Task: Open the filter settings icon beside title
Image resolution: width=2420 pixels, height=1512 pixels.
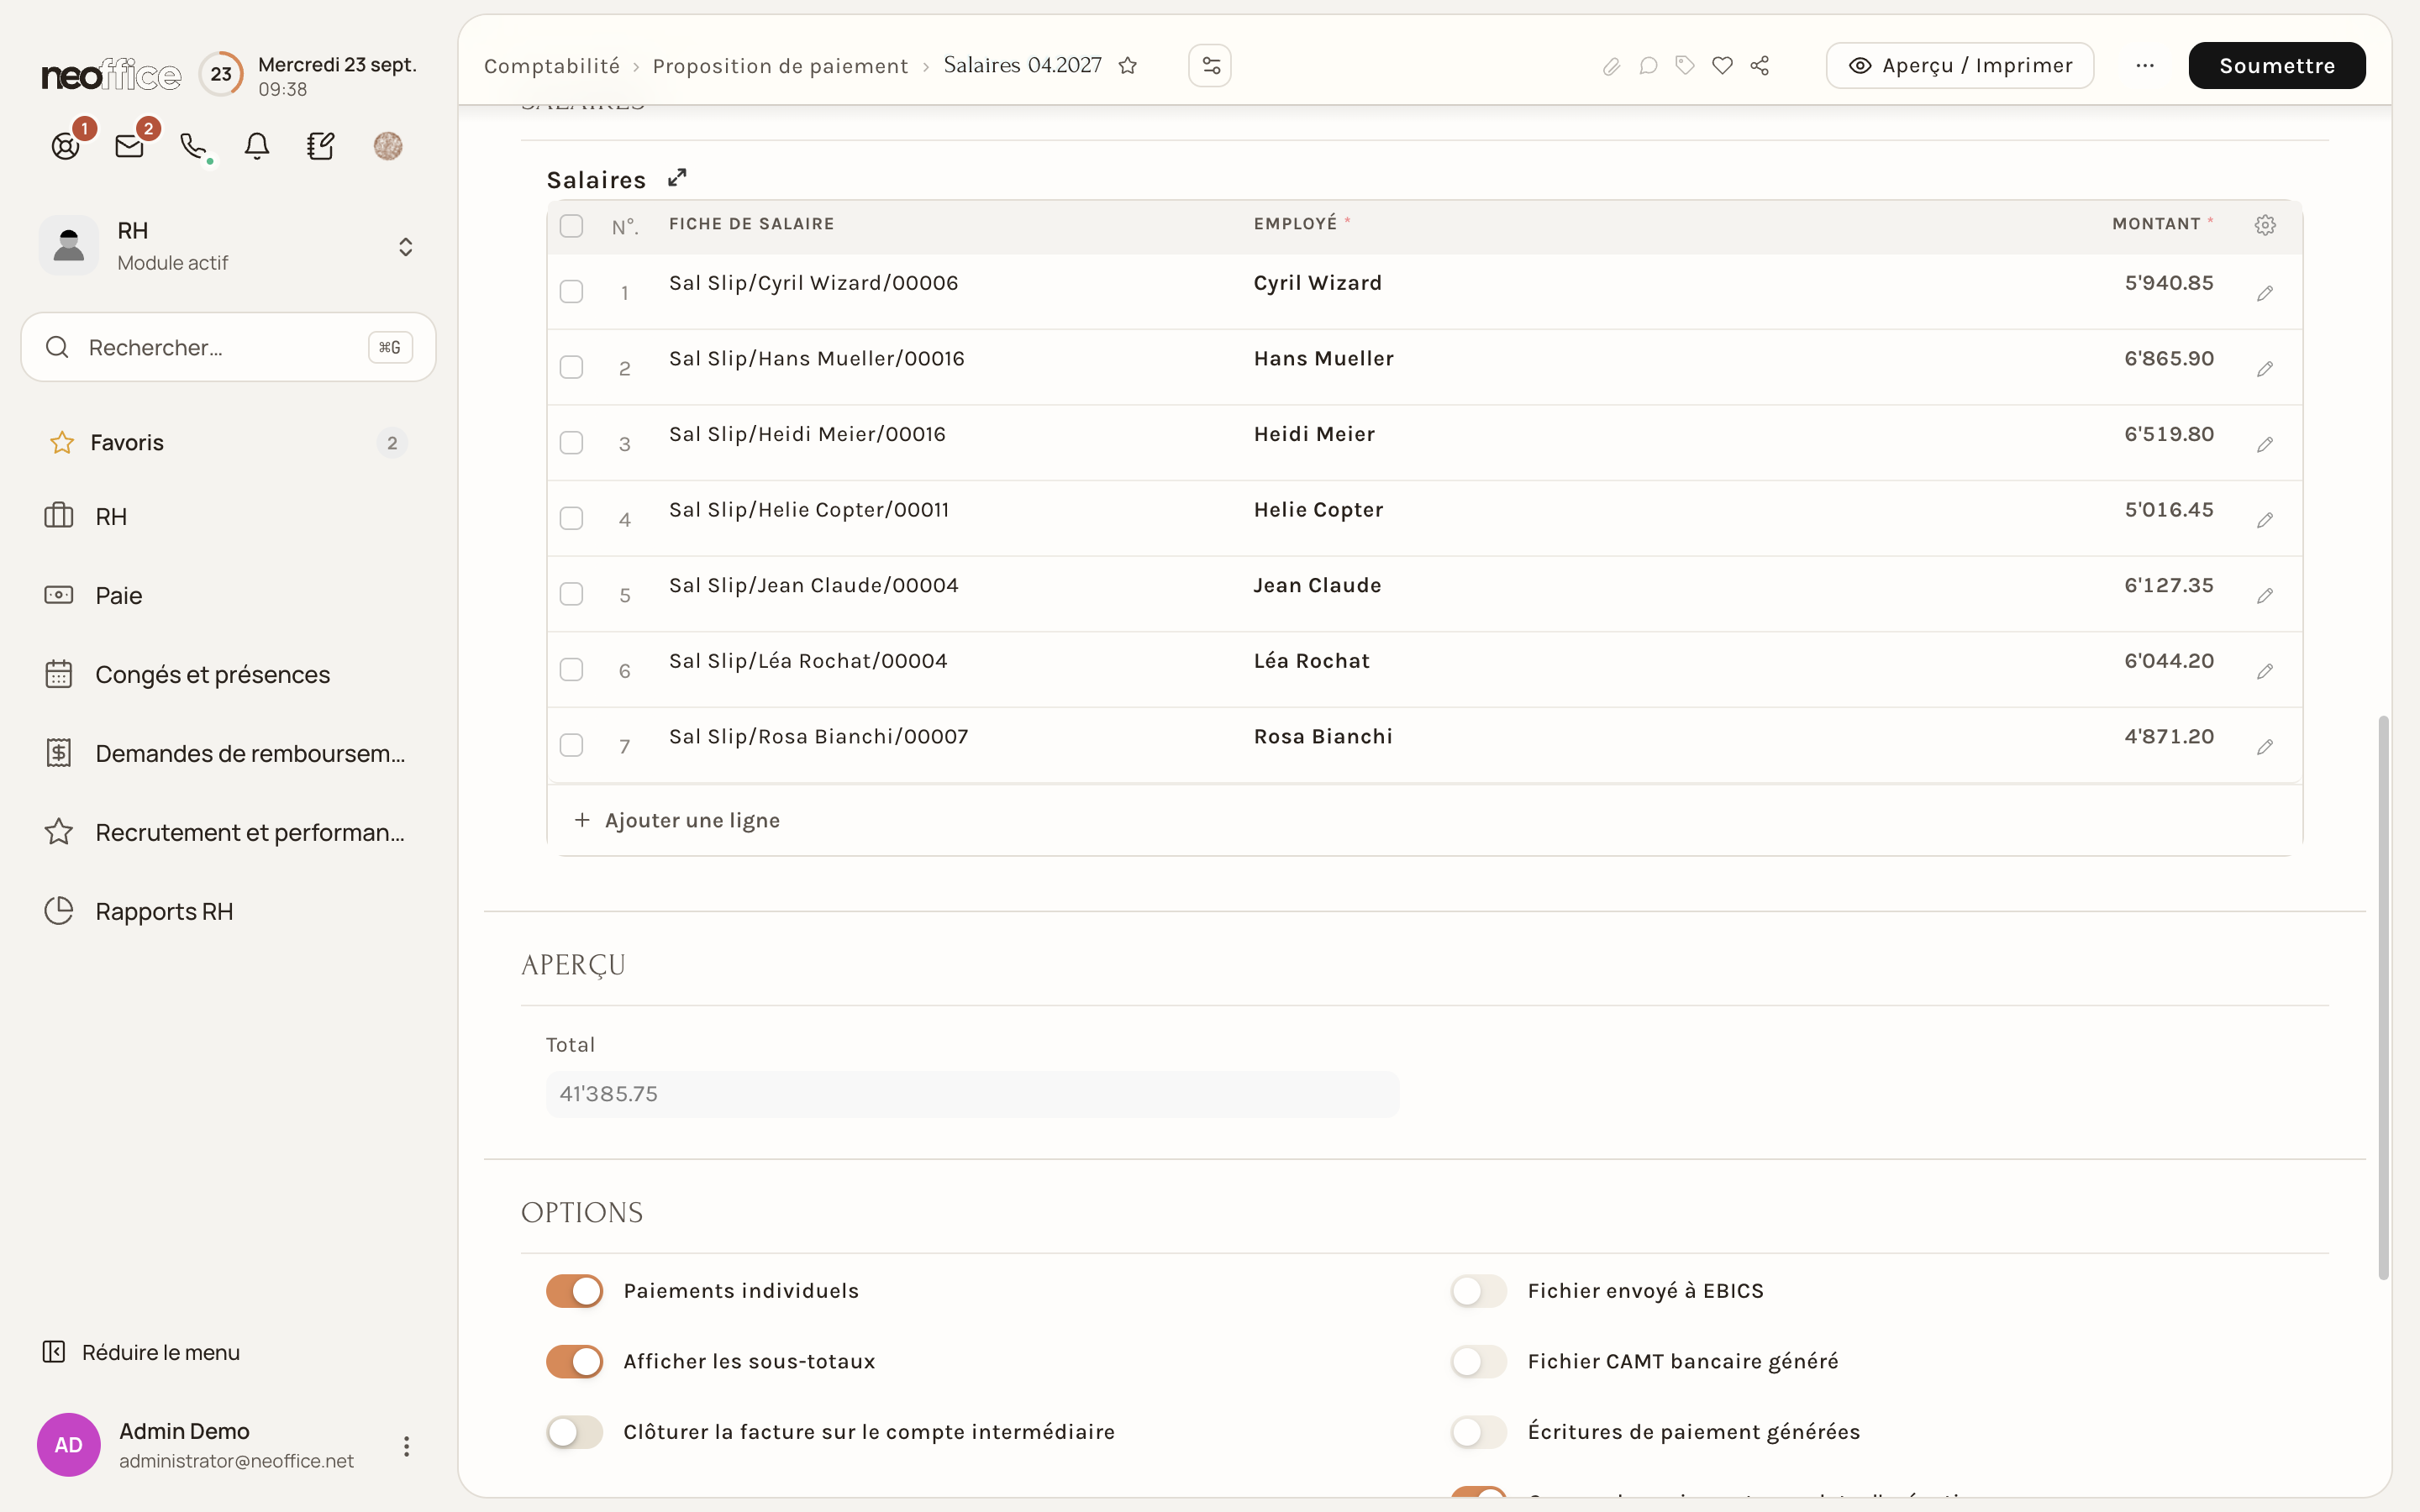Action: click(x=1210, y=66)
